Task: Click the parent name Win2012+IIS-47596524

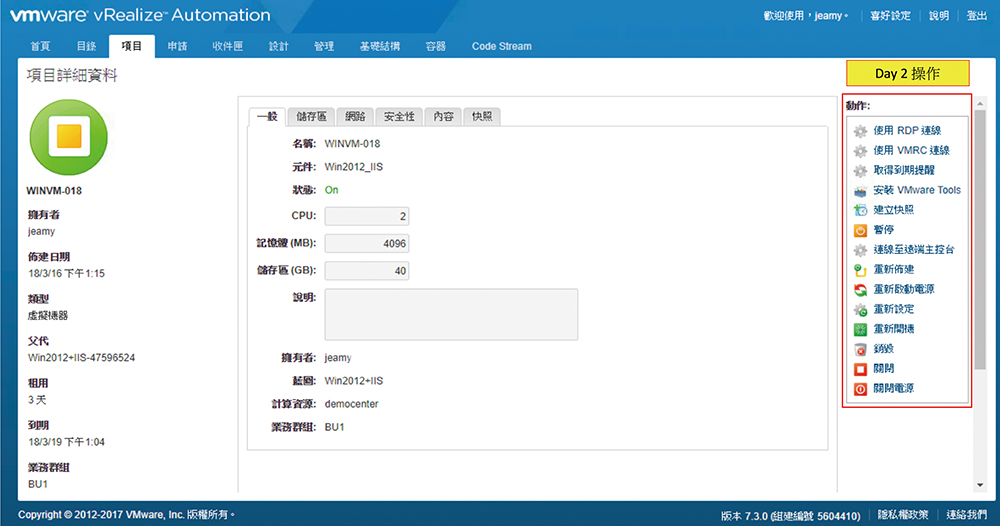Action: tap(82, 358)
